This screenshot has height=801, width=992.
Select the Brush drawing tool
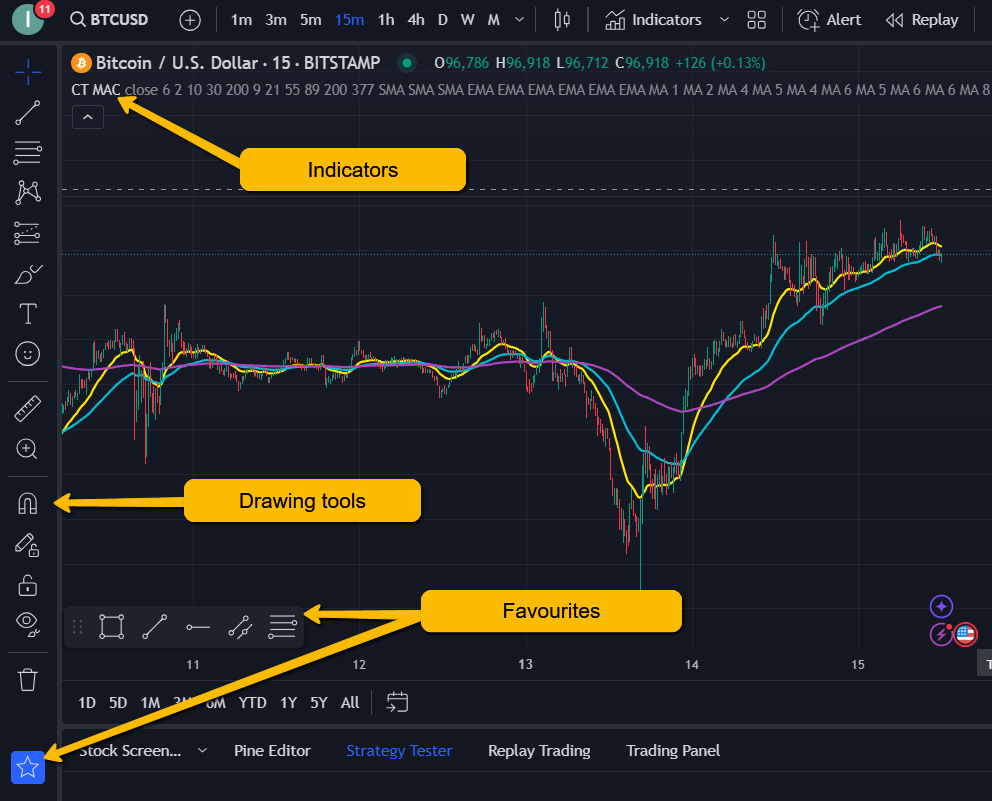tap(27, 273)
